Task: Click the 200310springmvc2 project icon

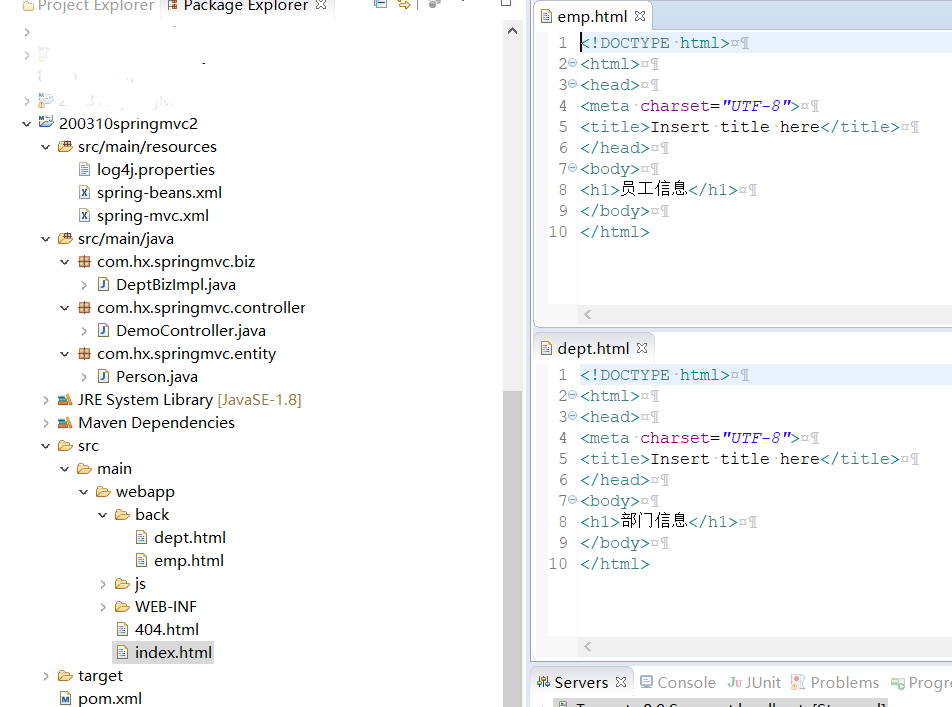Action: point(46,122)
